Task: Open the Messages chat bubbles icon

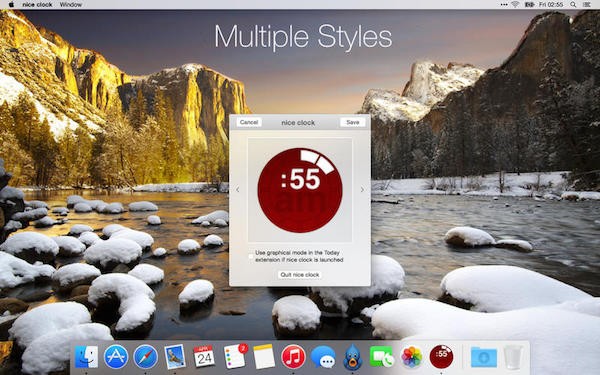Action: click(323, 357)
